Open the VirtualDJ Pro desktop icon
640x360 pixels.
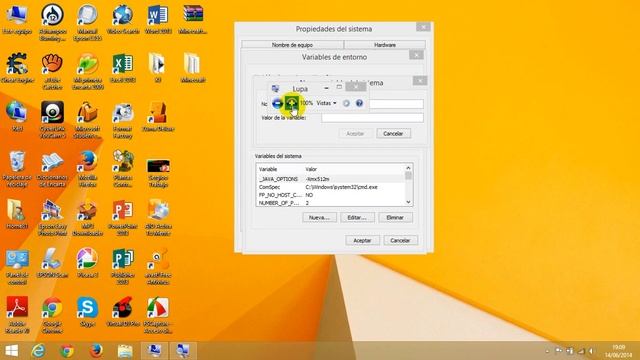[x=123, y=313]
